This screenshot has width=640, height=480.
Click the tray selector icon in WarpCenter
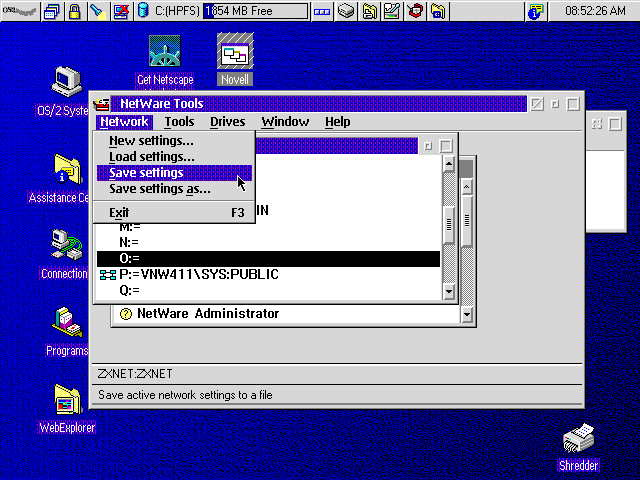point(322,11)
